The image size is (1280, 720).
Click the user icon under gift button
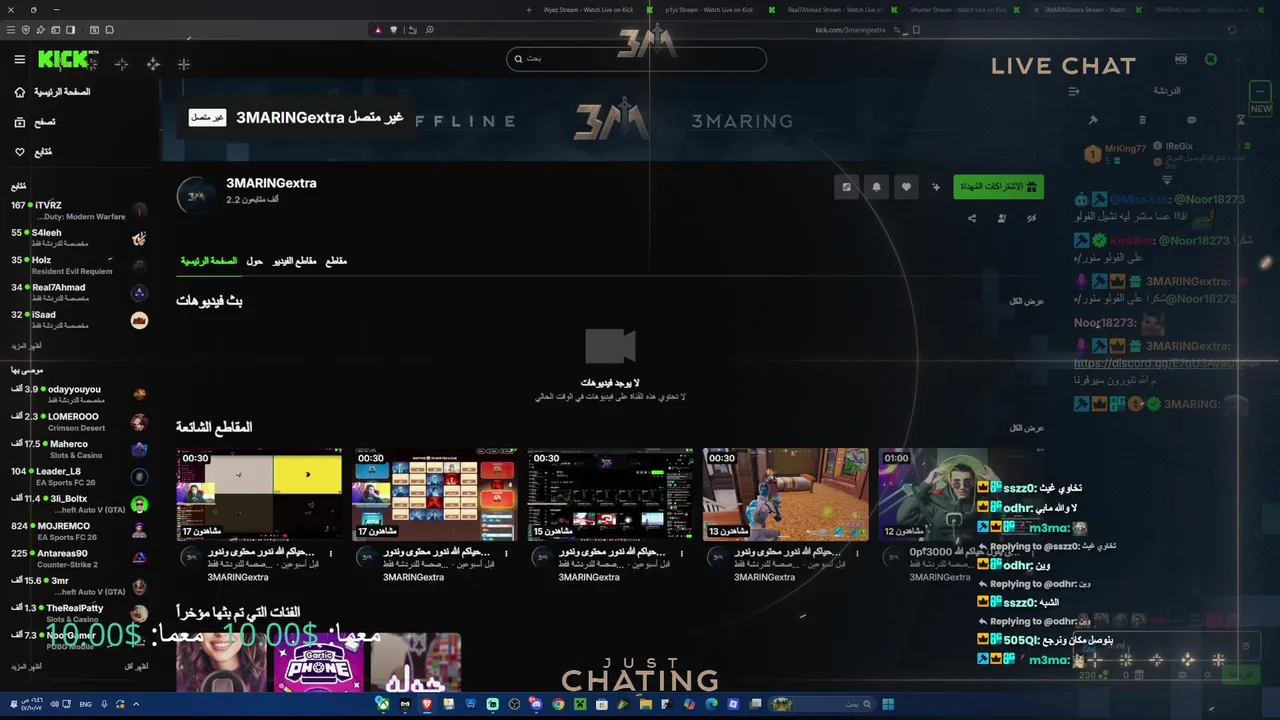[x=1002, y=218]
